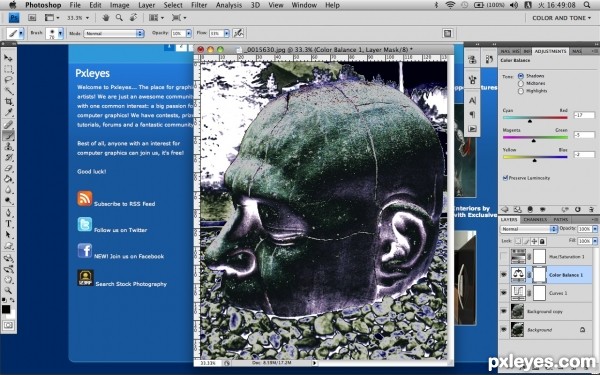Select the Dodge tool
Screen dimensions: 600x375
(8, 201)
